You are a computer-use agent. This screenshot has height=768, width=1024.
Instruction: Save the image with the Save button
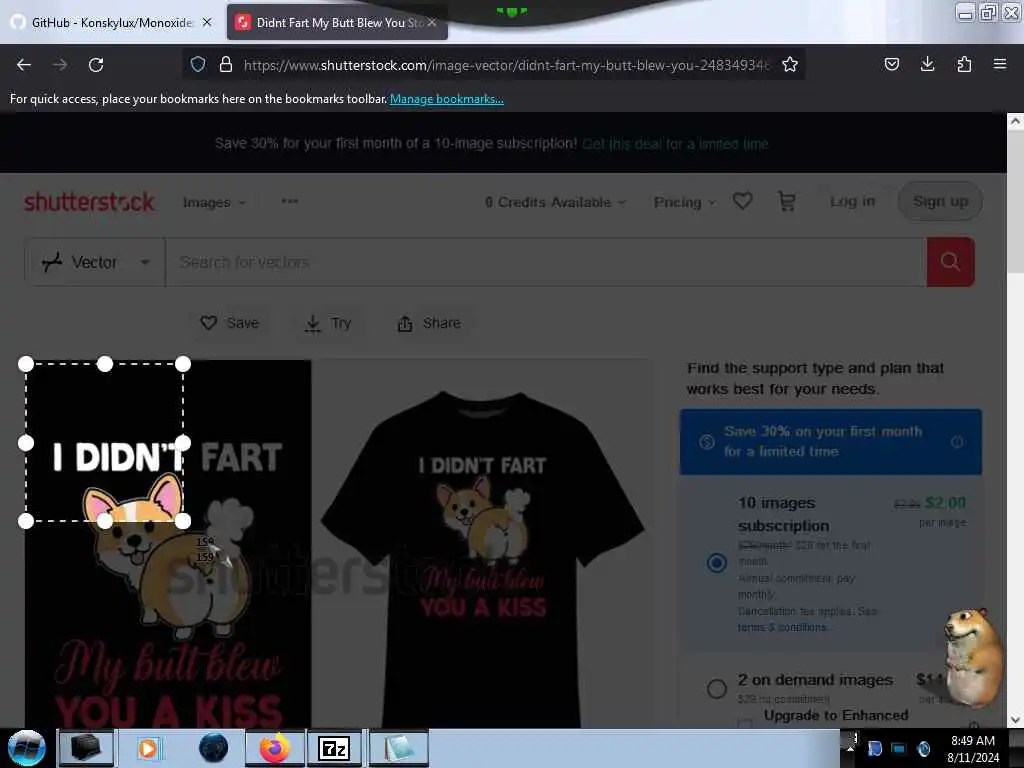pos(230,323)
